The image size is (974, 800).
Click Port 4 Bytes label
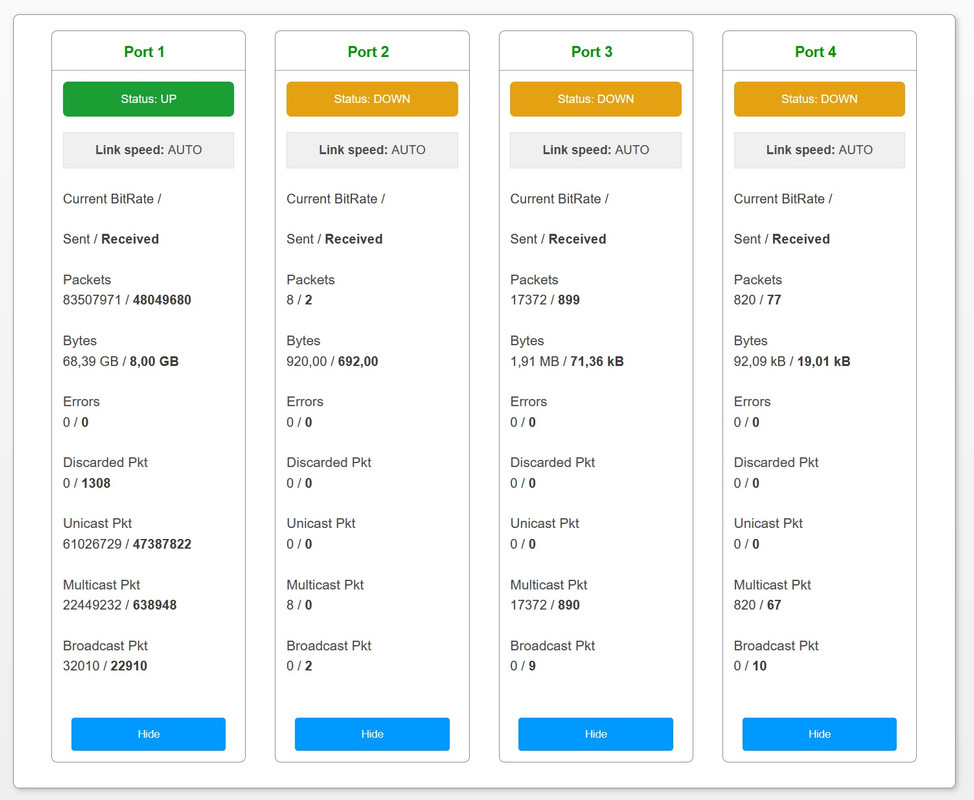click(x=750, y=341)
